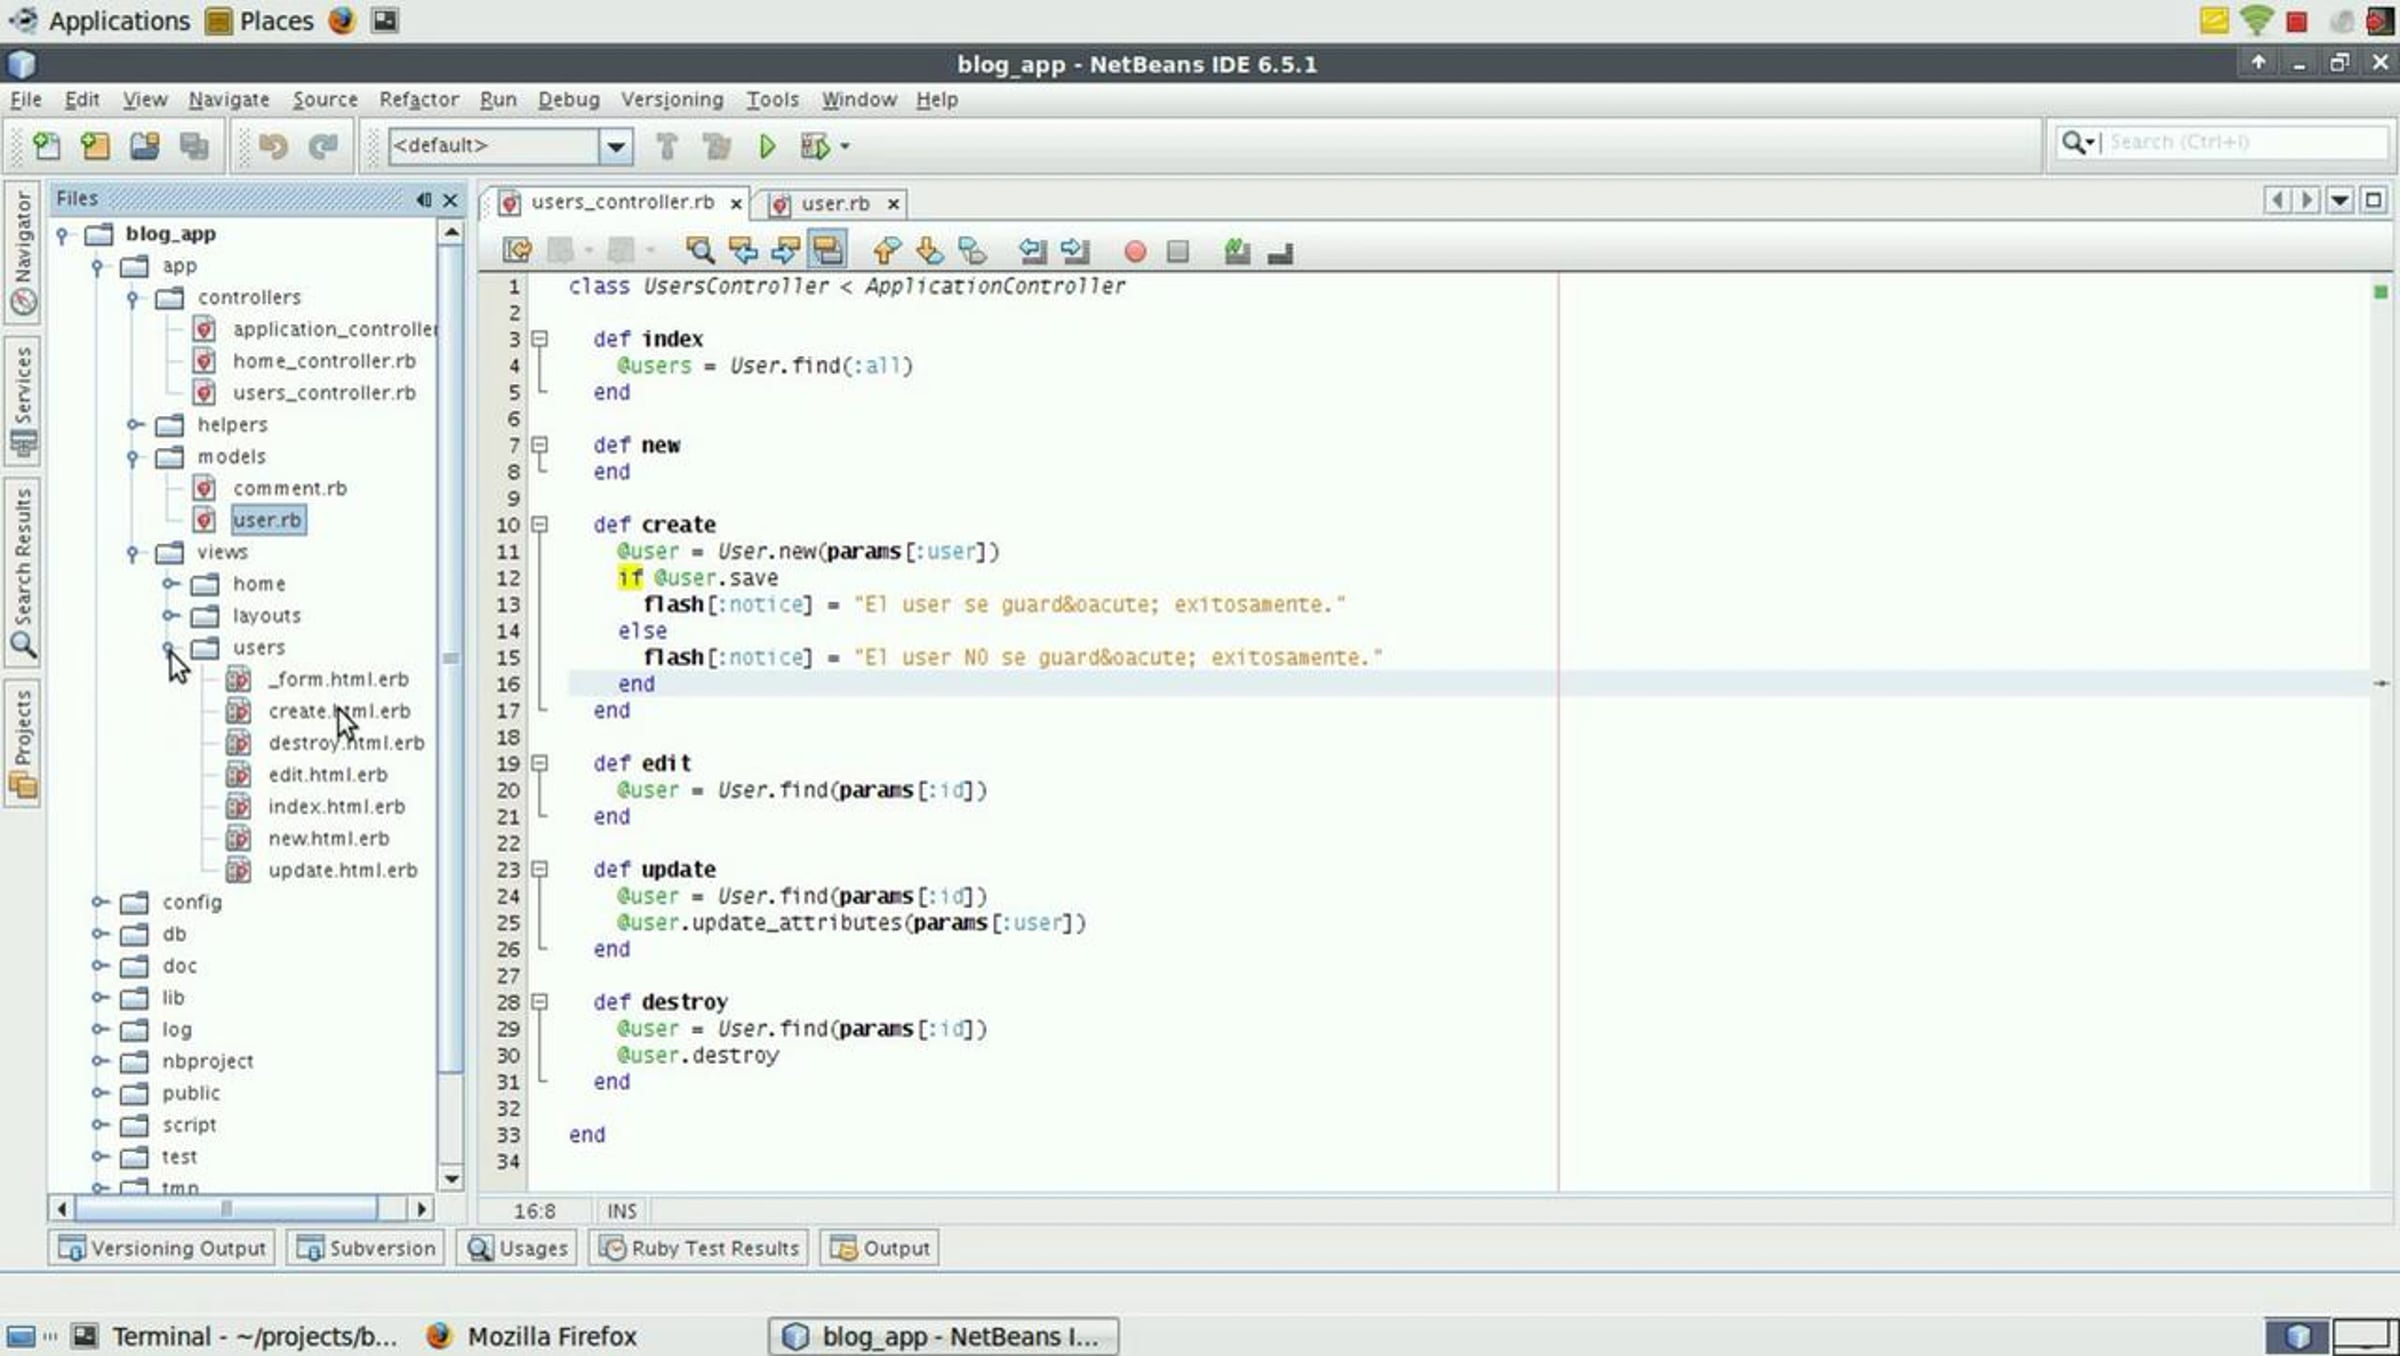Open the Subversion panel button

pyautogui.click(x=368, y=1248)
